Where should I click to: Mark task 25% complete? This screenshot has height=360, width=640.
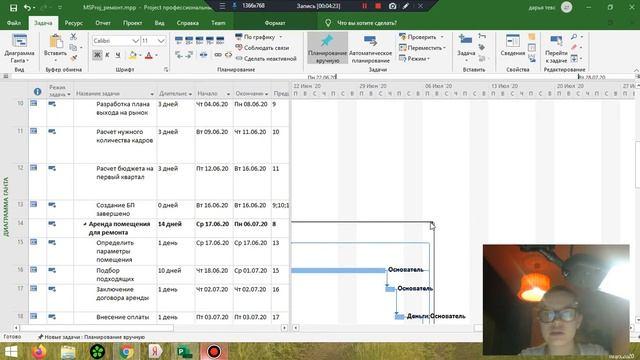tap(189, 40)
